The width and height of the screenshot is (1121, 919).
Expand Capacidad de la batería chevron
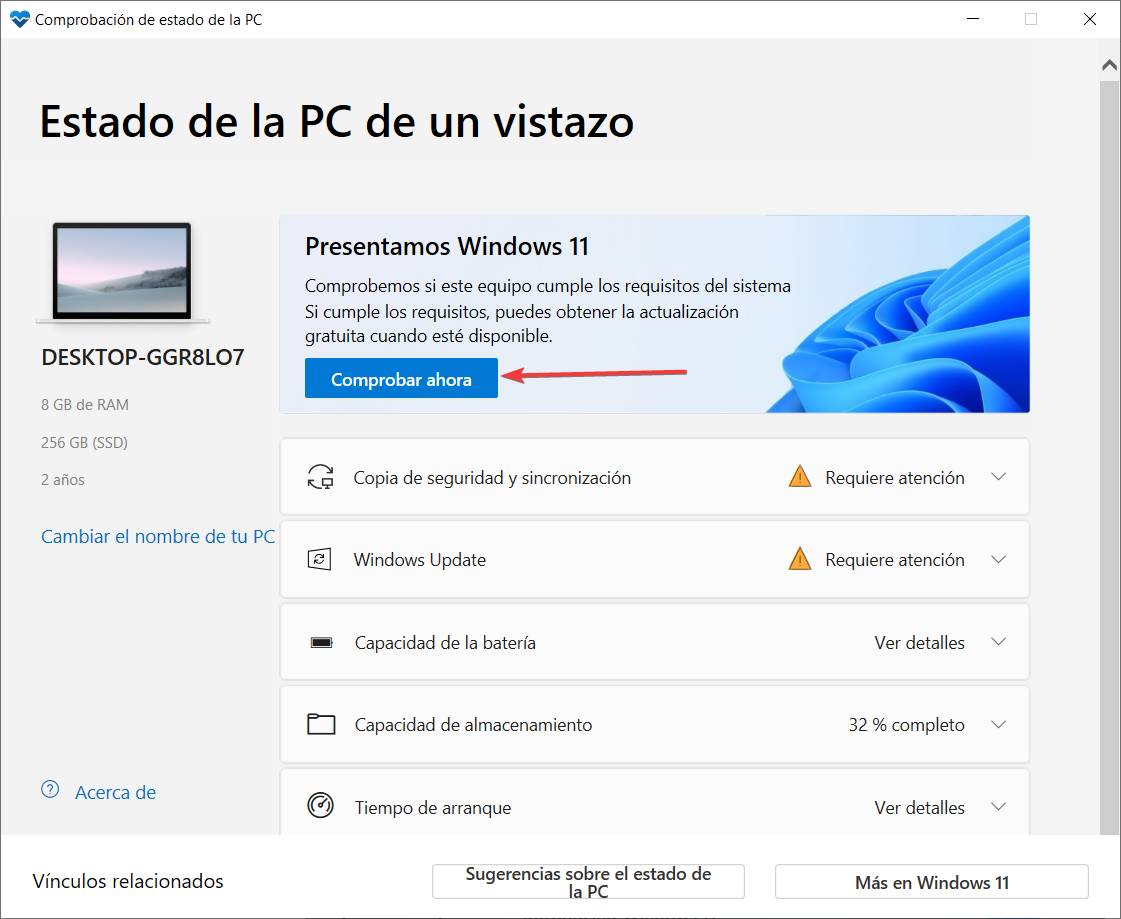coord(999,642)
